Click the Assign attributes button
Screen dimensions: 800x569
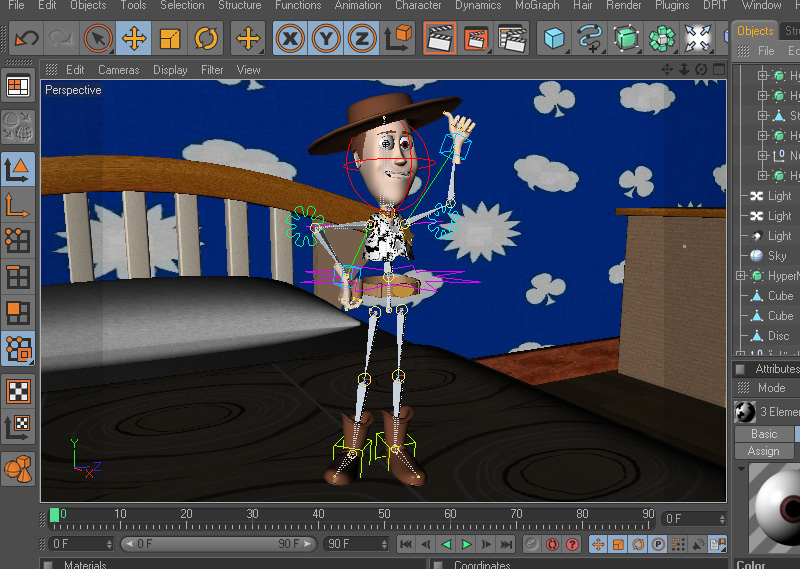(x=764, y=451)
